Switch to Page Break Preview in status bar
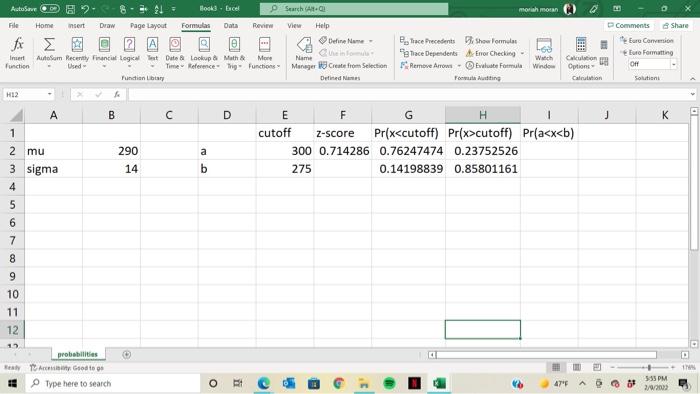Image resolution: width=700 pixels, height=394 pixels. pos(597,367)
